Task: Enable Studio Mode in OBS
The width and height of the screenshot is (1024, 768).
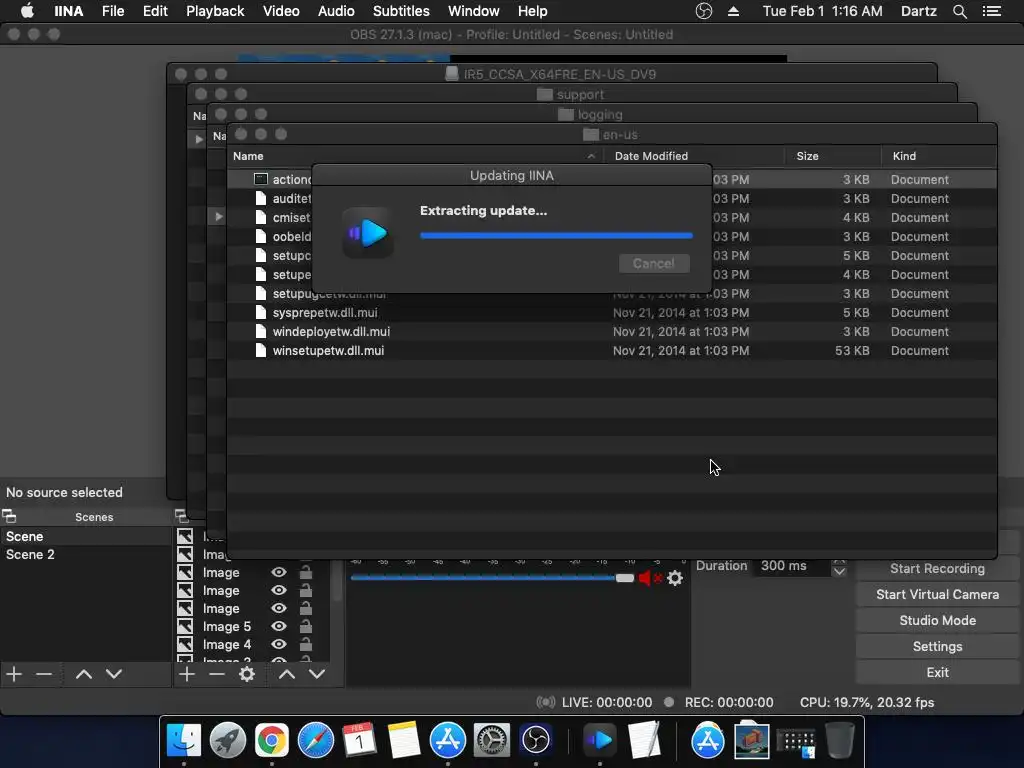Action: point(937,620)
